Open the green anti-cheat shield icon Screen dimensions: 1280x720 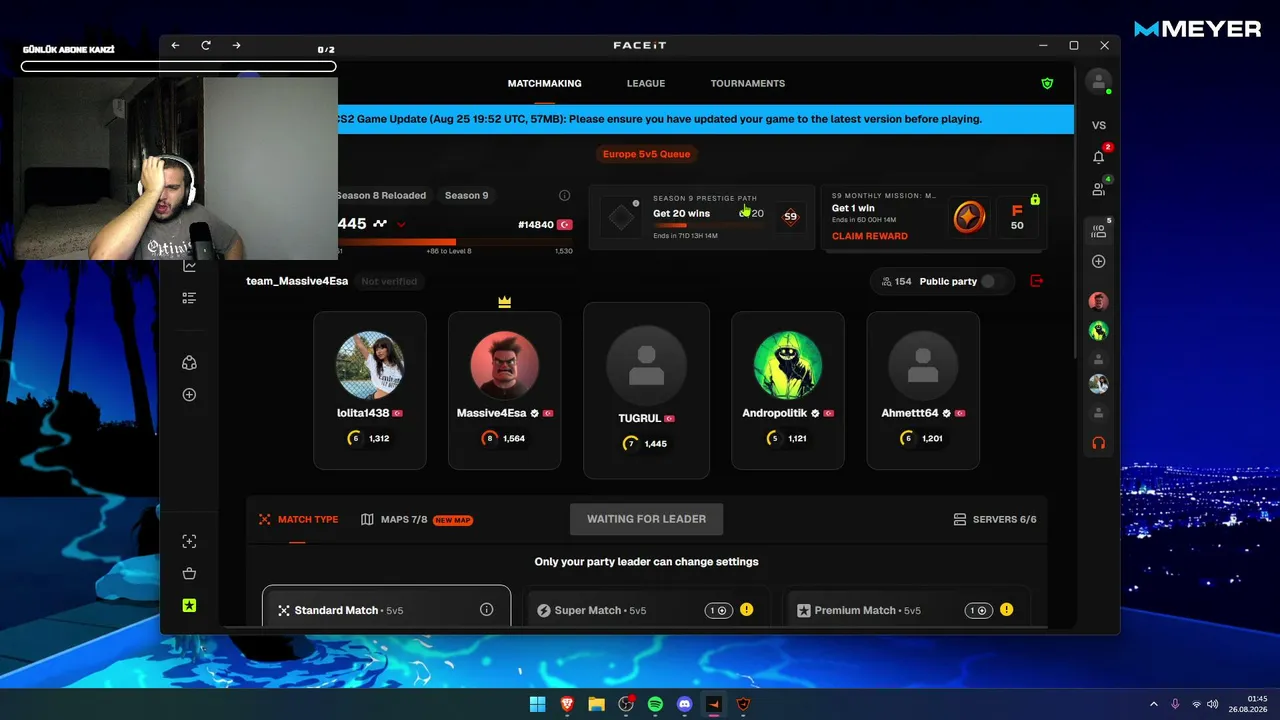click(1047, 83)
